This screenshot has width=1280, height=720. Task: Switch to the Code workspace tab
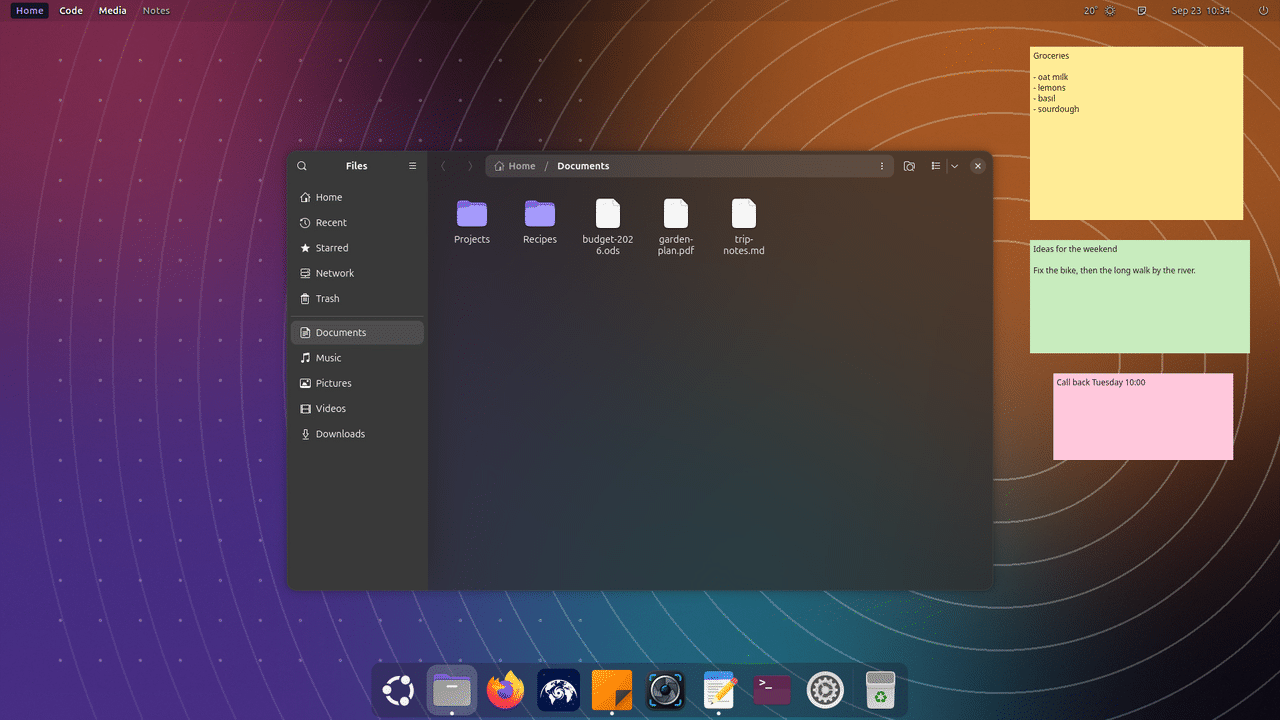pyautogui.click(x=71, y=11)
